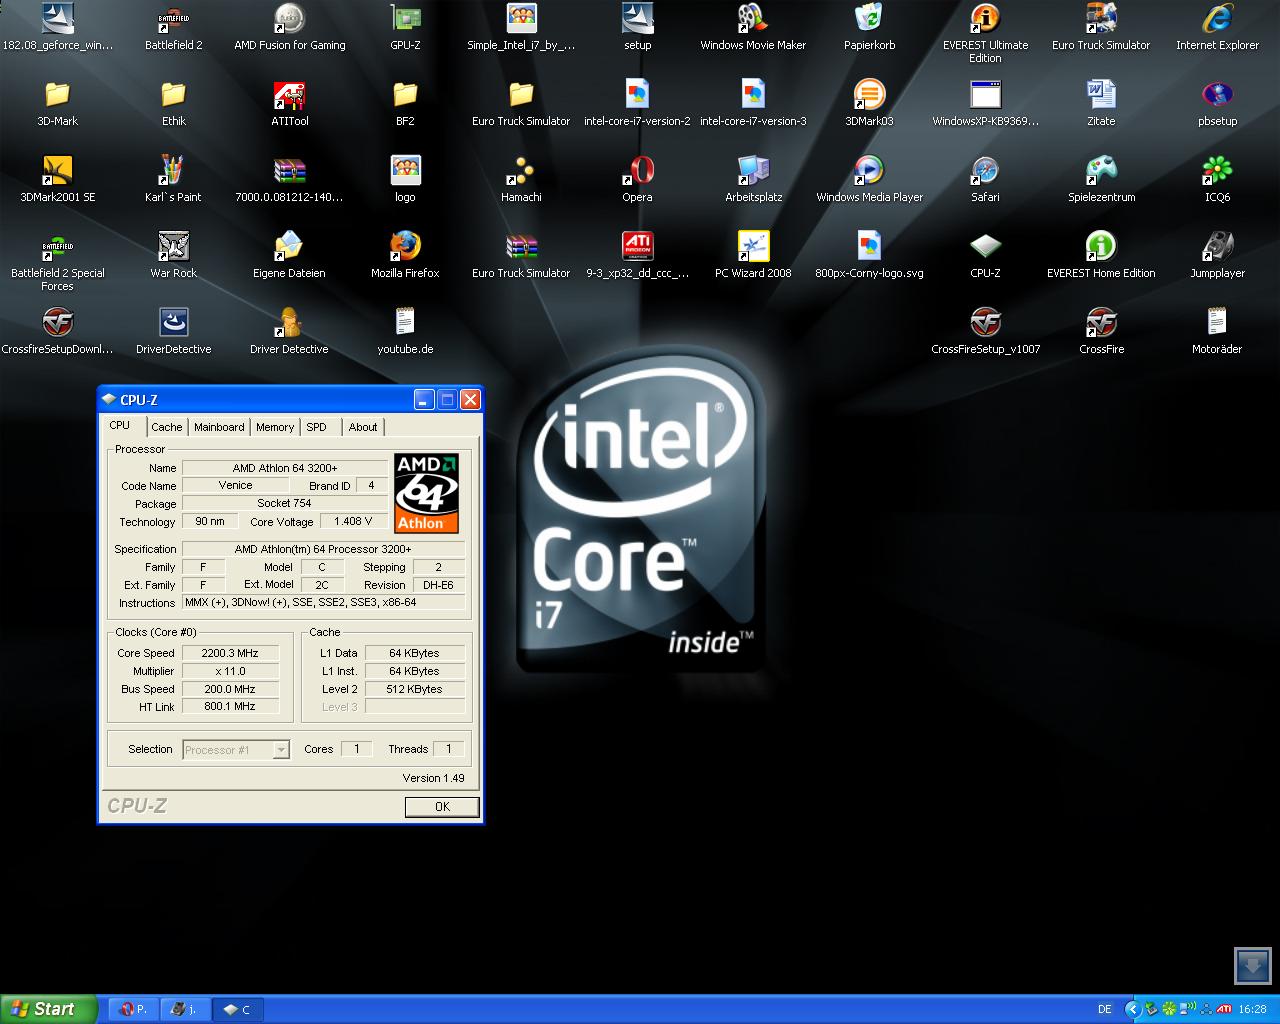Open Battlefield 2 desktop shortcut
The height and width of the screenshot is (1024, 1280).
tap(173, 27)
